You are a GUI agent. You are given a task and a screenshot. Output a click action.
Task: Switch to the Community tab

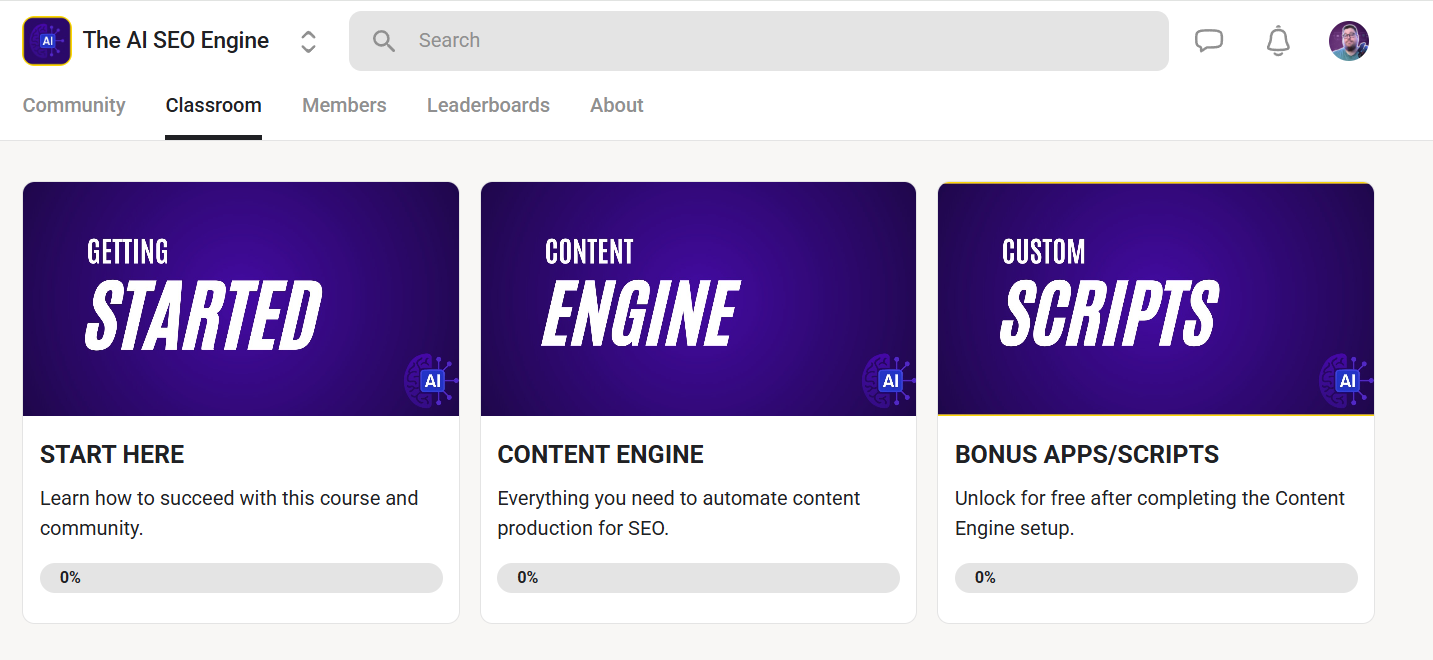74,104
